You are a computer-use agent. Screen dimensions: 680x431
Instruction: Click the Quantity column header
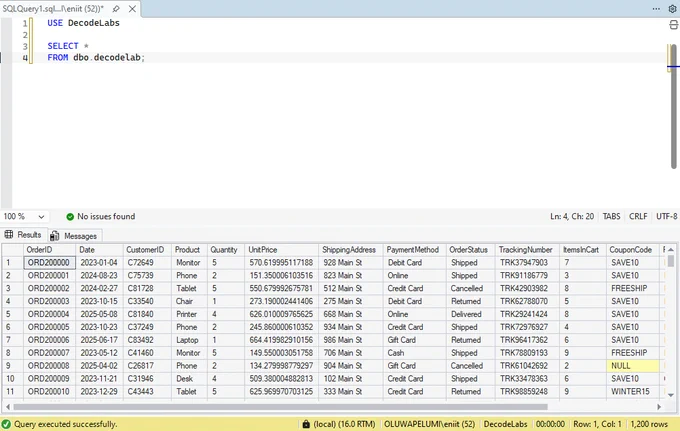point(226,250)
